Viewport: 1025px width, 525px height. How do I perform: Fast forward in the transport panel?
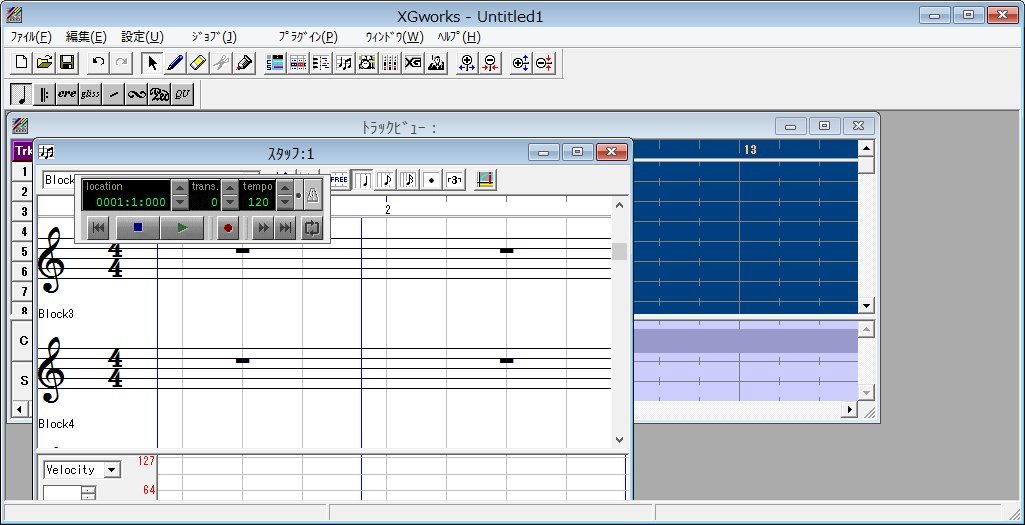pyautogui.click(x=263, y=228)
